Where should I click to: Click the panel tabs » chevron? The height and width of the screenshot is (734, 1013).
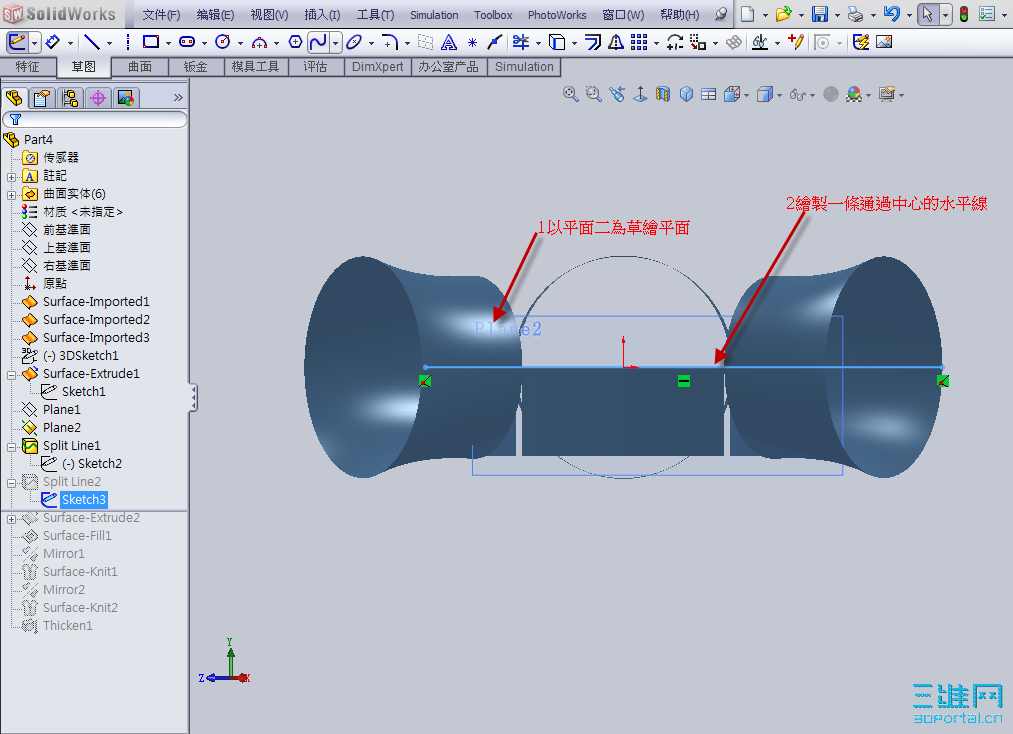click(x=178, y=98)
